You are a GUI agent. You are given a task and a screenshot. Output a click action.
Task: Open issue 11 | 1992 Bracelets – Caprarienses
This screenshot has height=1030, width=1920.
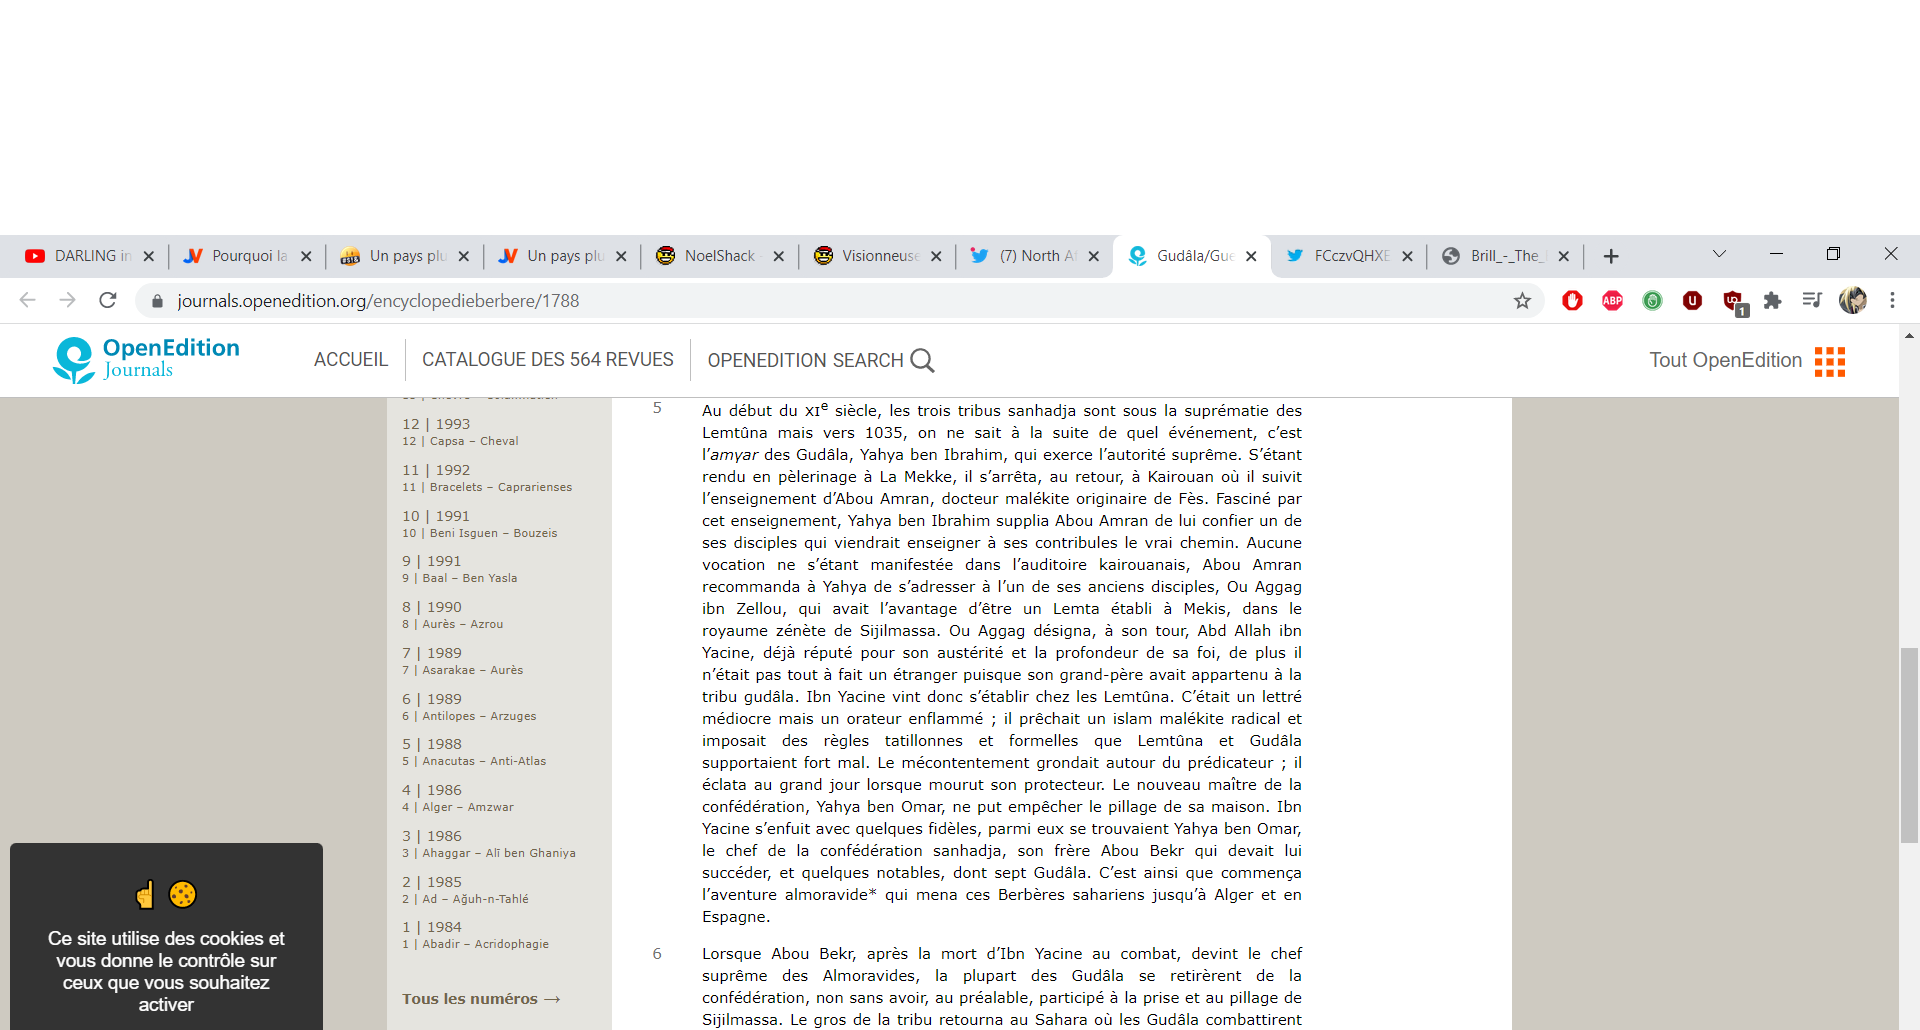[x=487, y=478]
